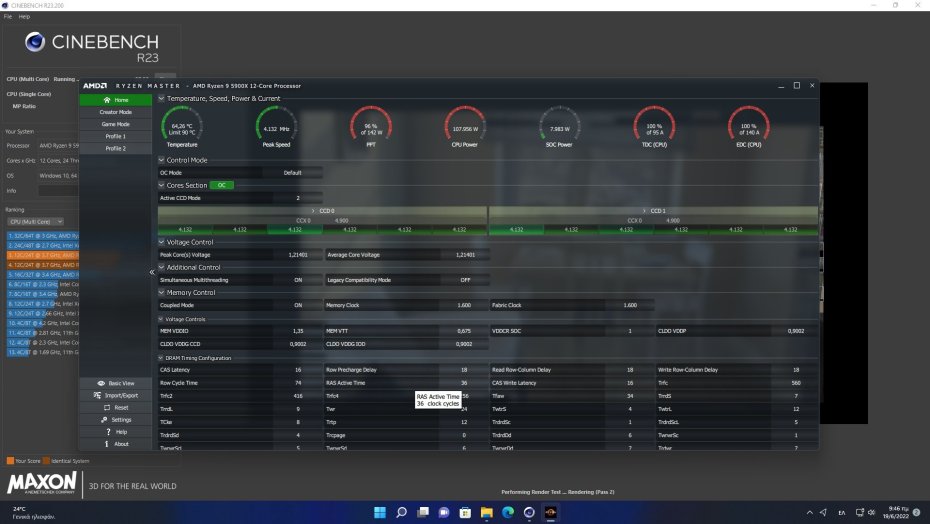Open volume control in system tray
The image size is (930, 524).
(x=872, y=512)
